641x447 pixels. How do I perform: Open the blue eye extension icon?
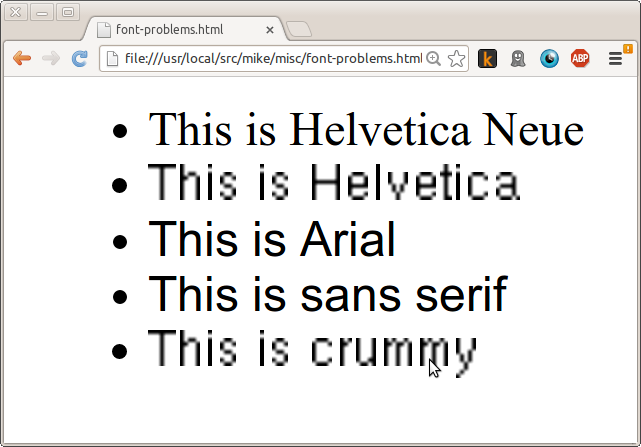[549, 58]
